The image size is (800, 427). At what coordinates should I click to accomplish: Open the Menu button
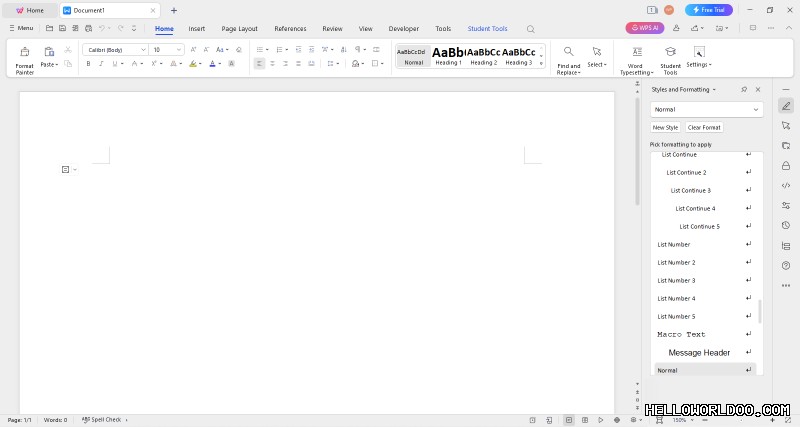point(21,28)
